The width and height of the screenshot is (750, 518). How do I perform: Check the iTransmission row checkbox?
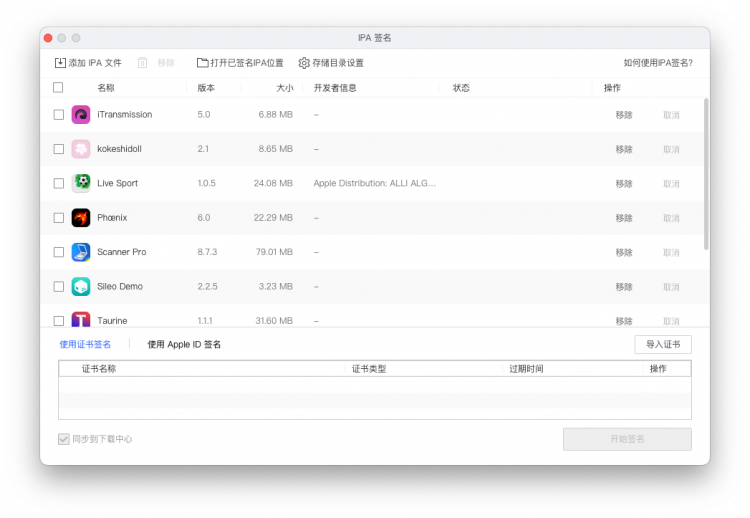coord(58,115)
